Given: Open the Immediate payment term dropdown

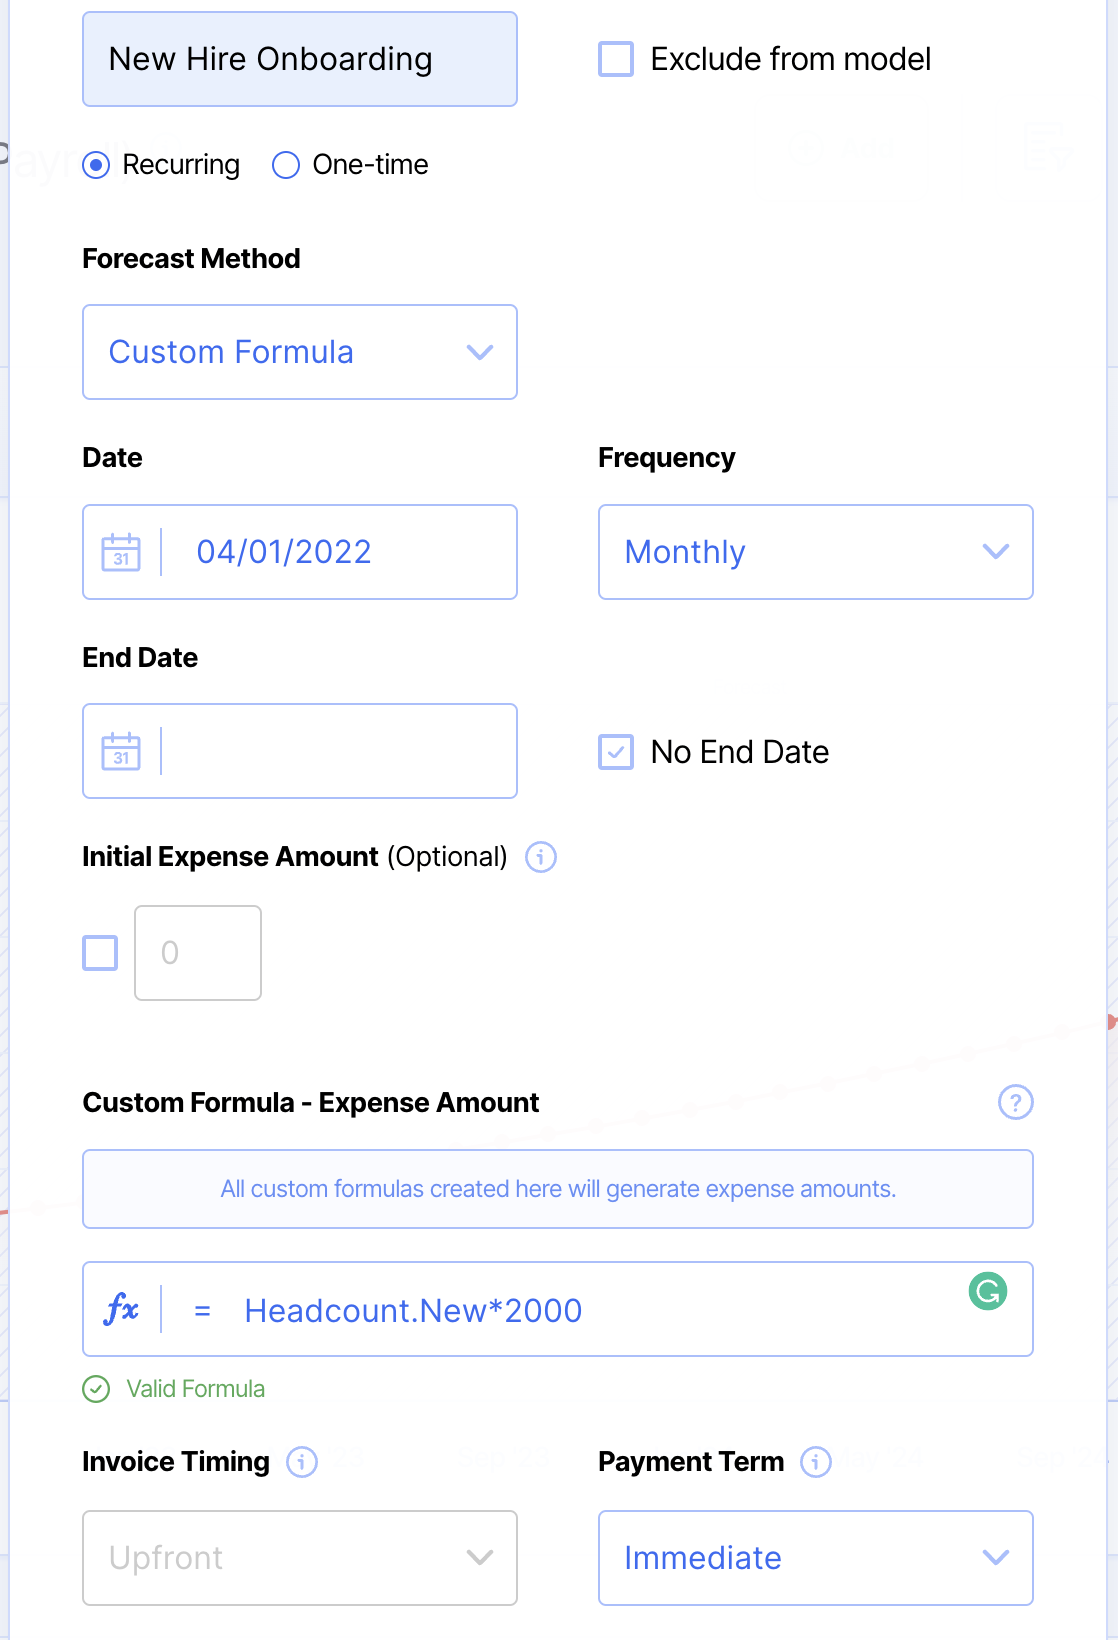Looking at the screenshot, I should click(x=815, y=1558).
